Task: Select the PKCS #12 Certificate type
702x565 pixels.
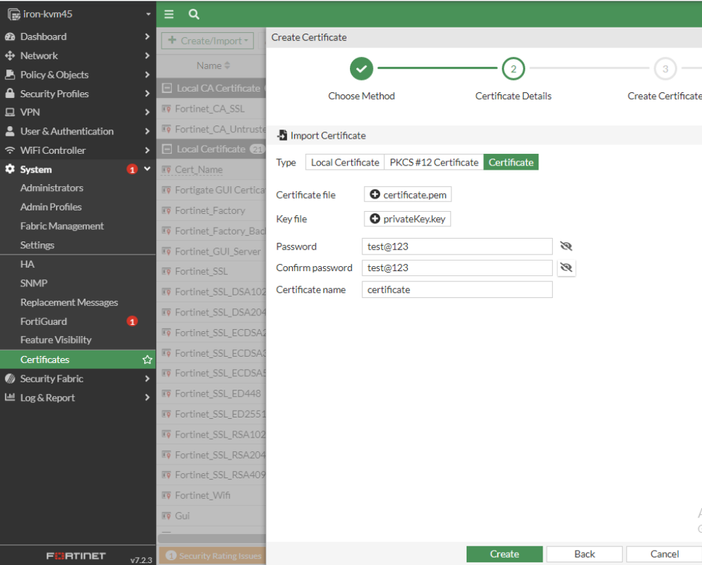Action: [434, 162]
